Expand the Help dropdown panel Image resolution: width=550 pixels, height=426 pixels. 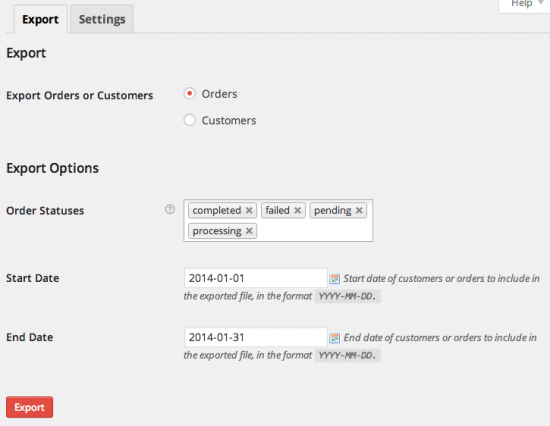click(x=525, y=4)
